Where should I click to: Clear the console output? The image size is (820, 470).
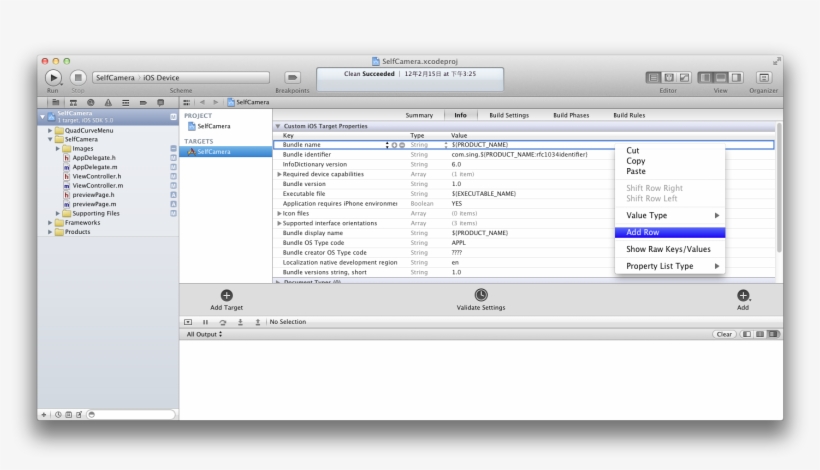724,335
